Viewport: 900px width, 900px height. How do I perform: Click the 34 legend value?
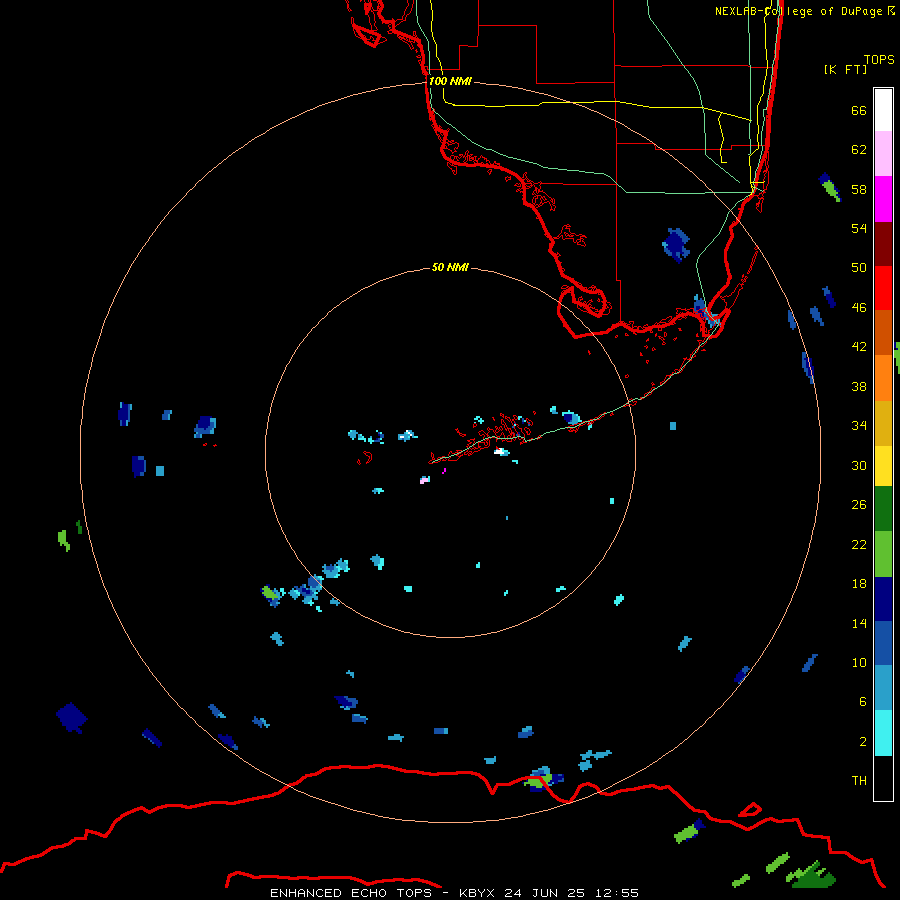[859, 426]
